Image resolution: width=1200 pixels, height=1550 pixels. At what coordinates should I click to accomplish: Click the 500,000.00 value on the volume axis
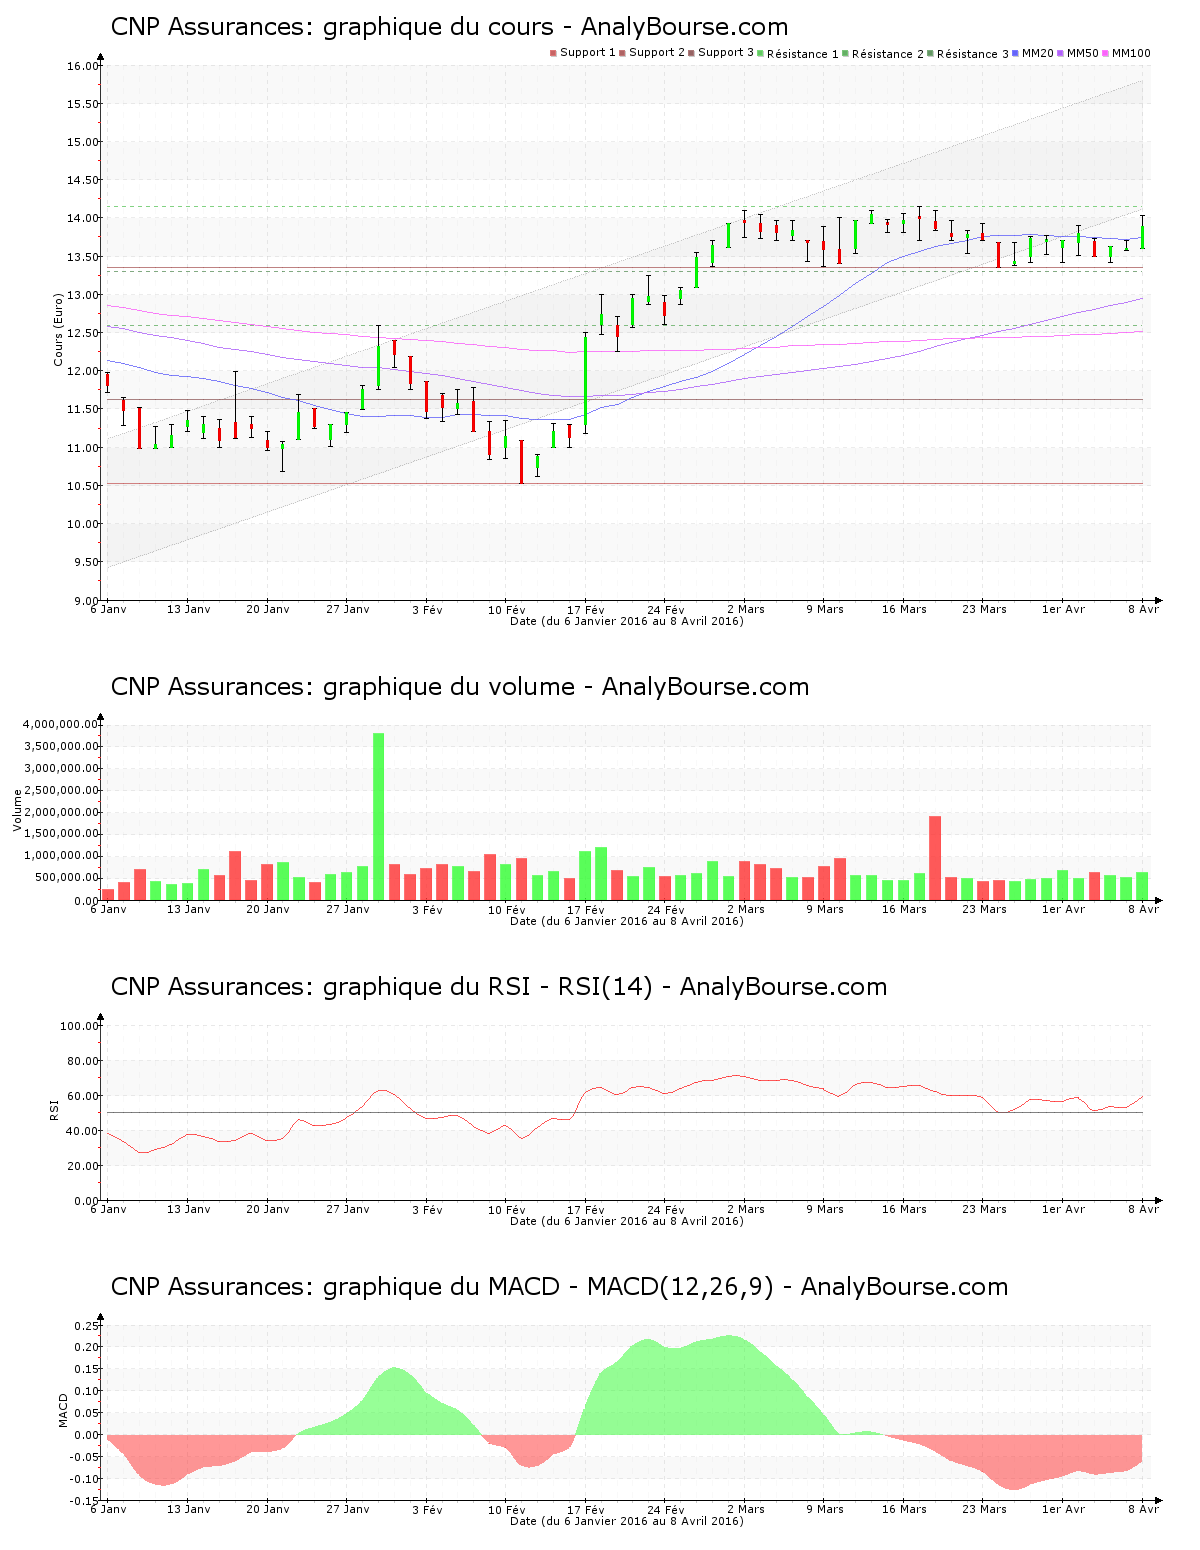tap(65, 878)
